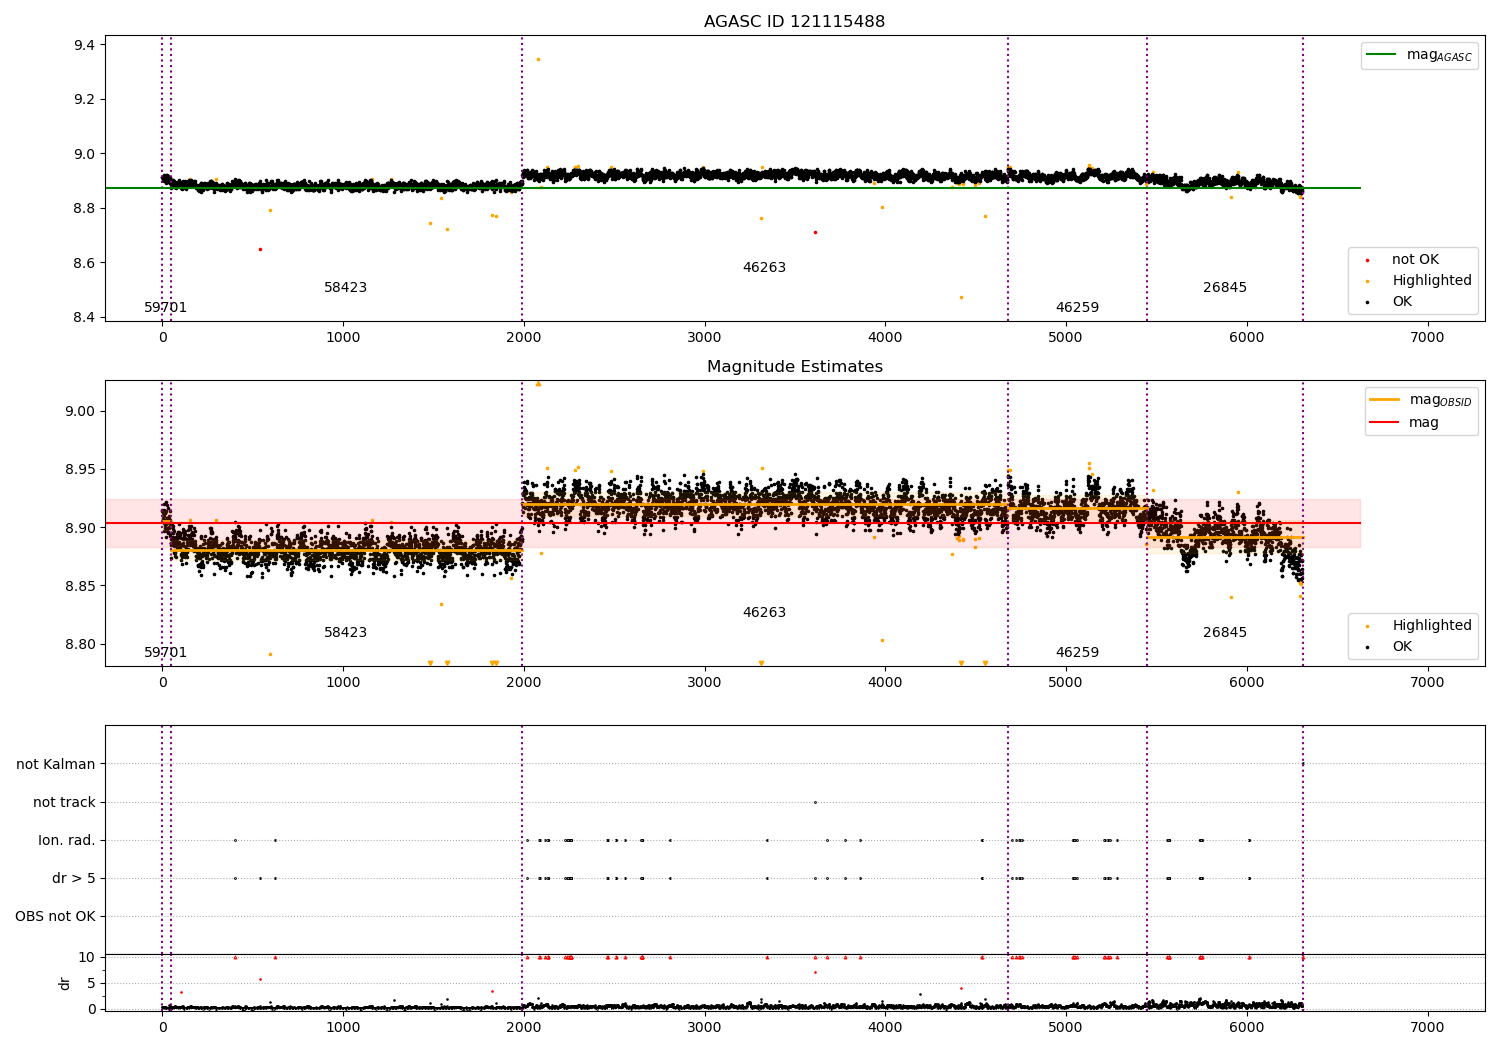Click the plot title AGASC ID 121115488
This screenshot has height=1050, width=1500.
794,22
